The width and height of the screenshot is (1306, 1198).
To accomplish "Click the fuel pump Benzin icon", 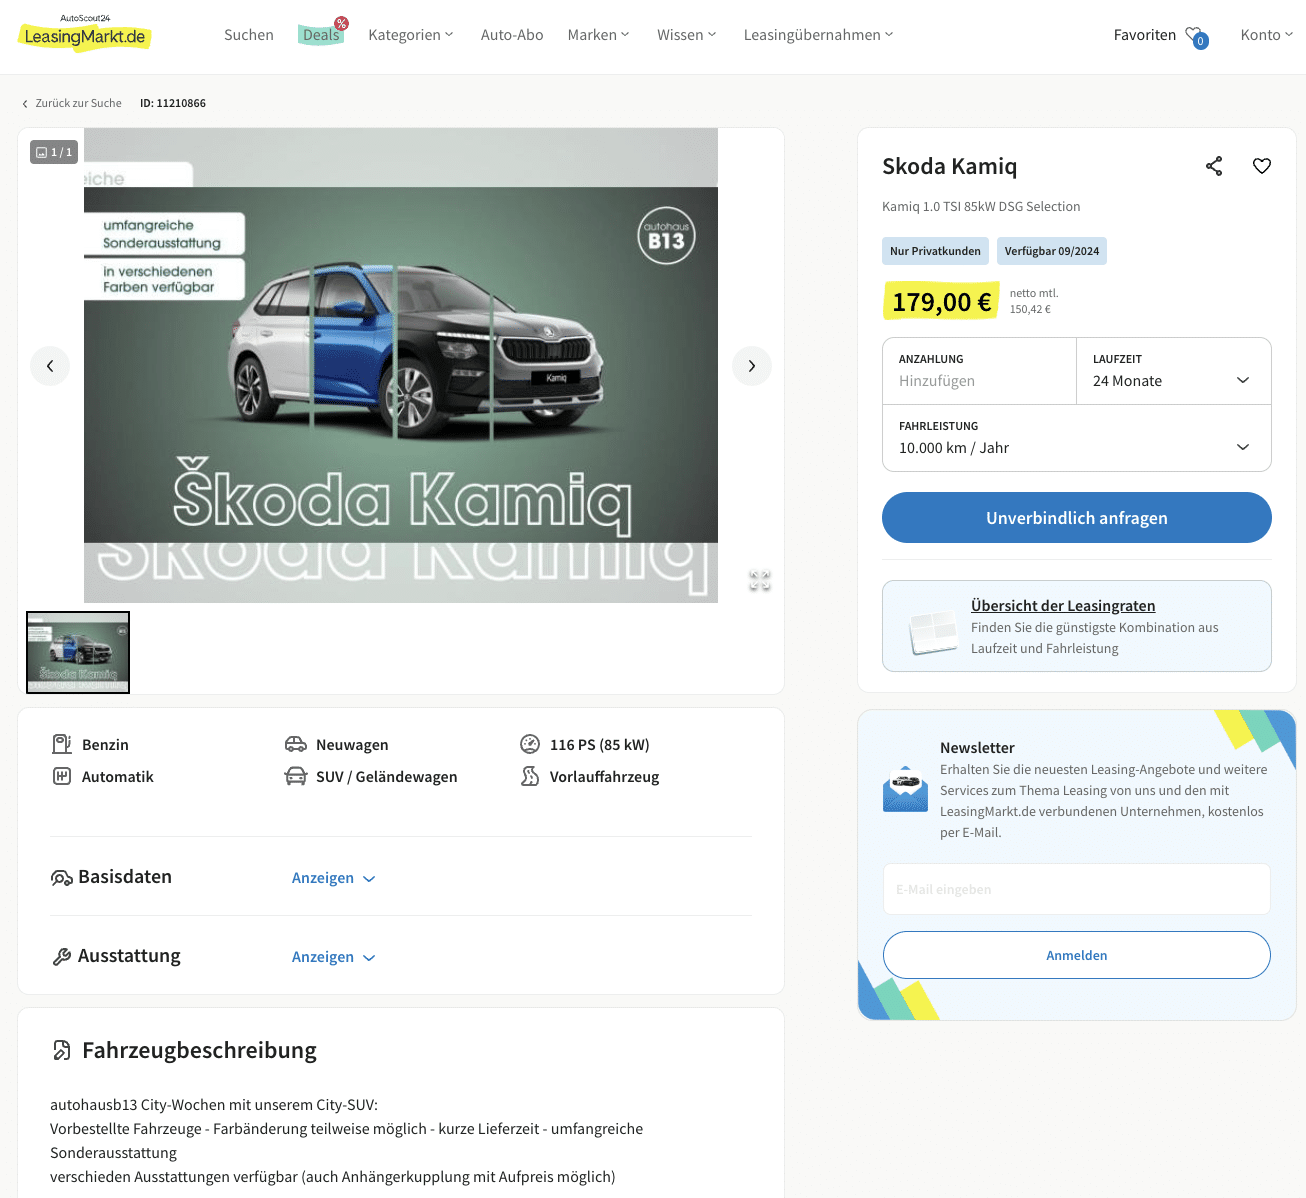I will click(x=62, y=744).
